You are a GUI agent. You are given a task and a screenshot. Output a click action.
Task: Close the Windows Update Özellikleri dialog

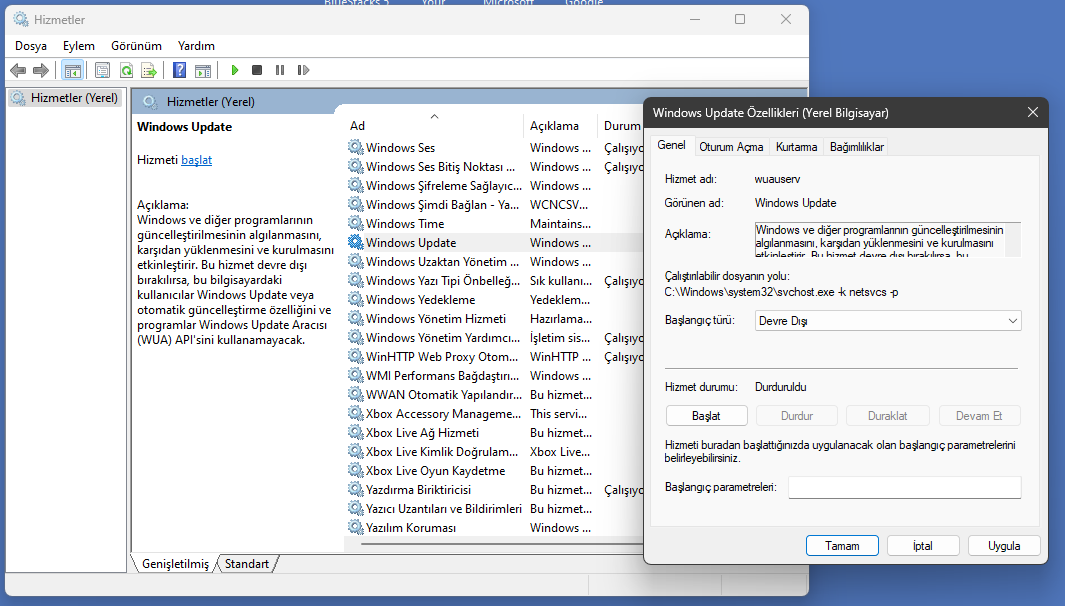[x=1032, y=112]
